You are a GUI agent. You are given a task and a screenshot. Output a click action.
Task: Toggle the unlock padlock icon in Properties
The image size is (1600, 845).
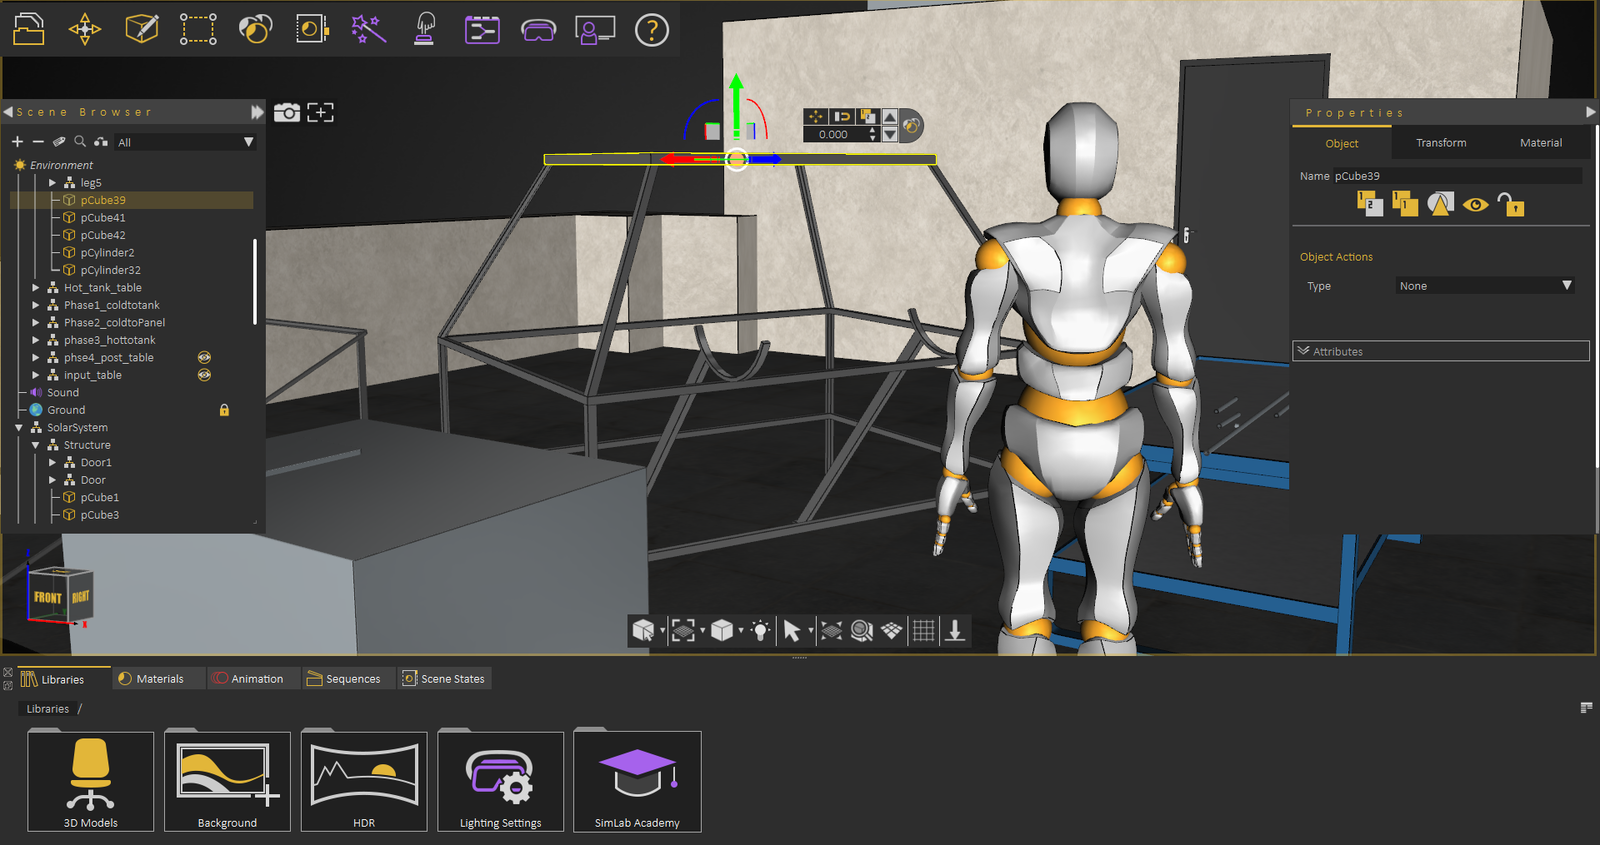[x=1510, y=205]
